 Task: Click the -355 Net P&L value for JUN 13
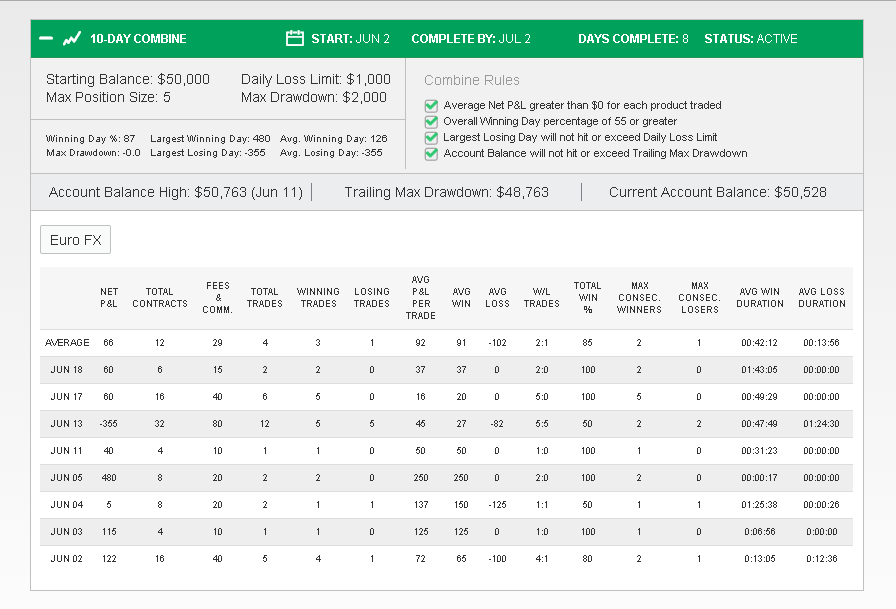tap(109, 424)
